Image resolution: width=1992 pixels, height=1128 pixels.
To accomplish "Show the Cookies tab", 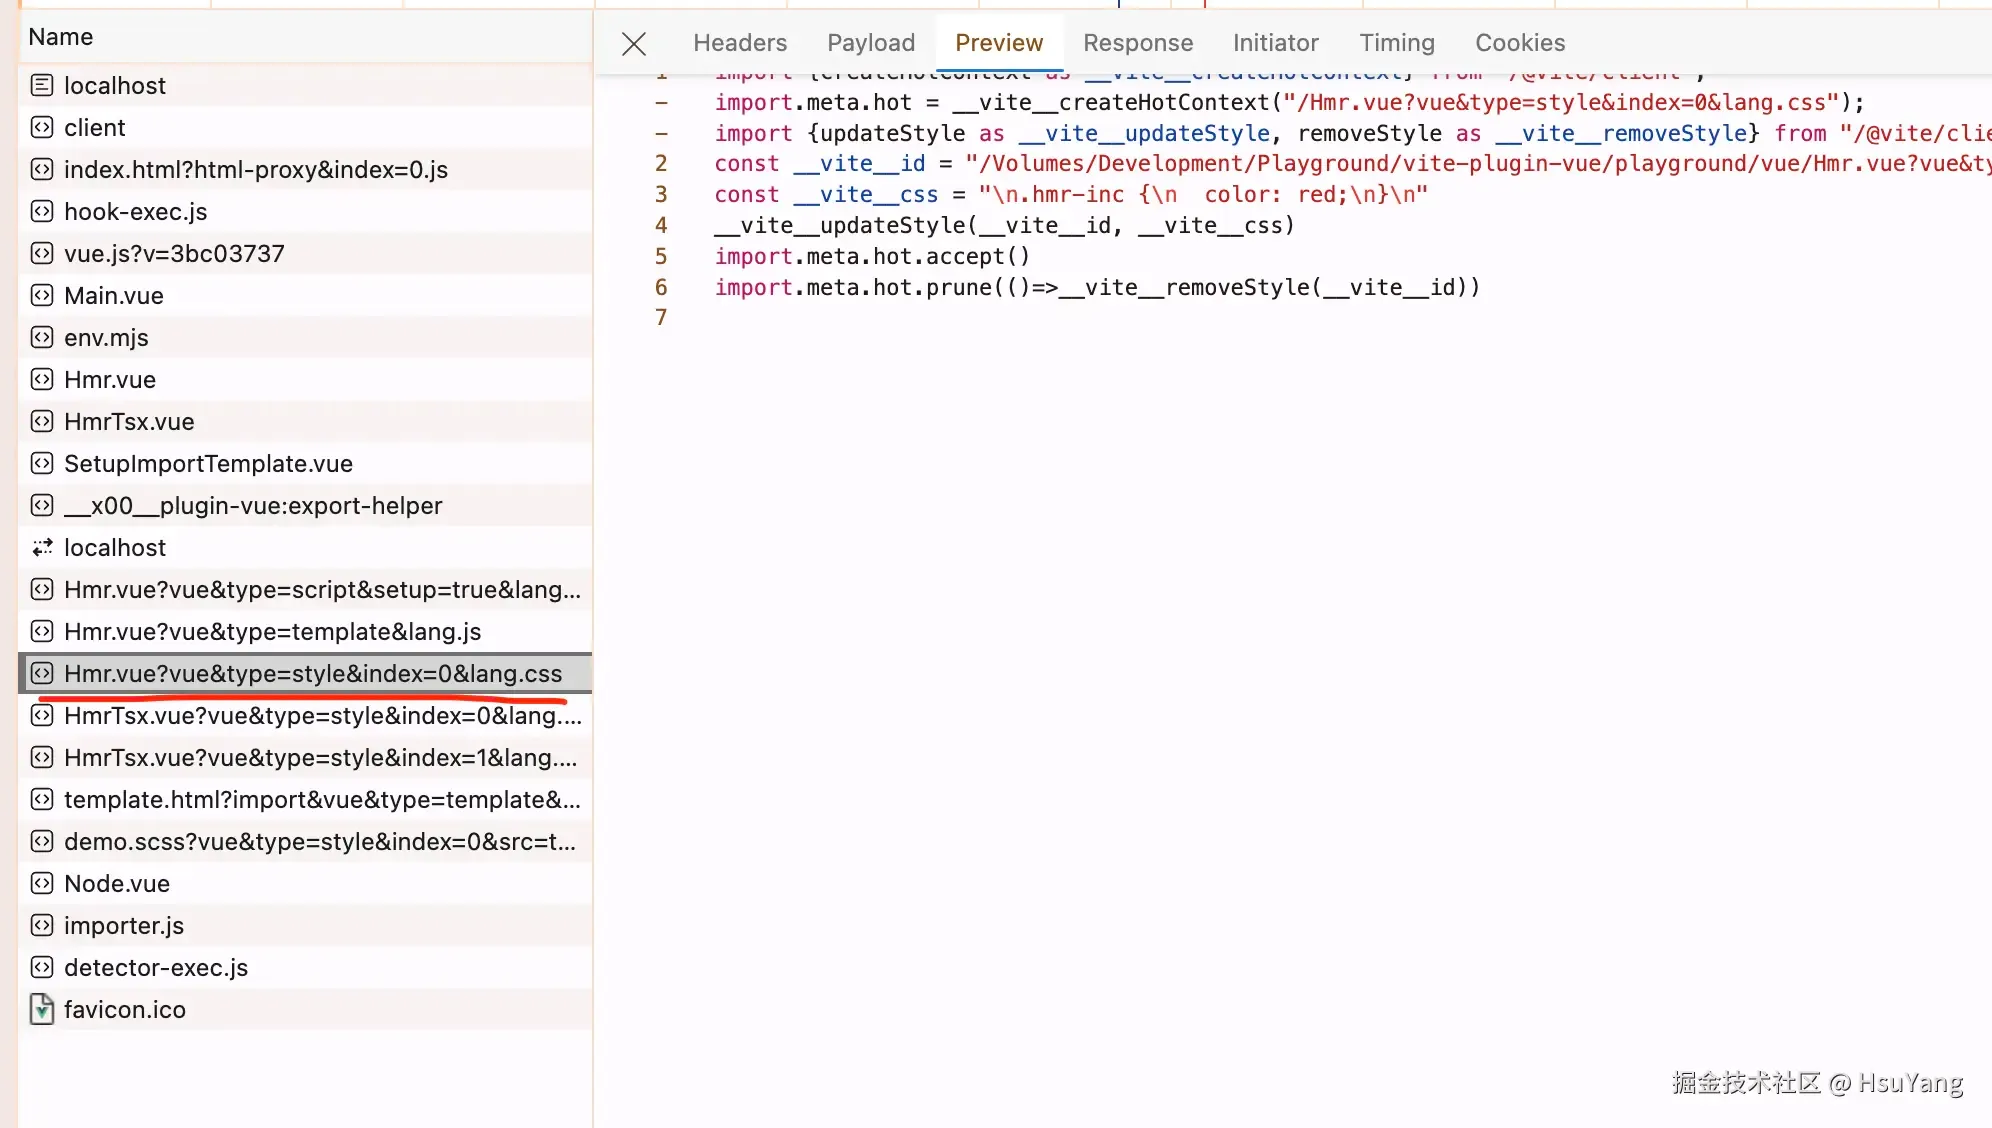I will tap(1520, 43).
